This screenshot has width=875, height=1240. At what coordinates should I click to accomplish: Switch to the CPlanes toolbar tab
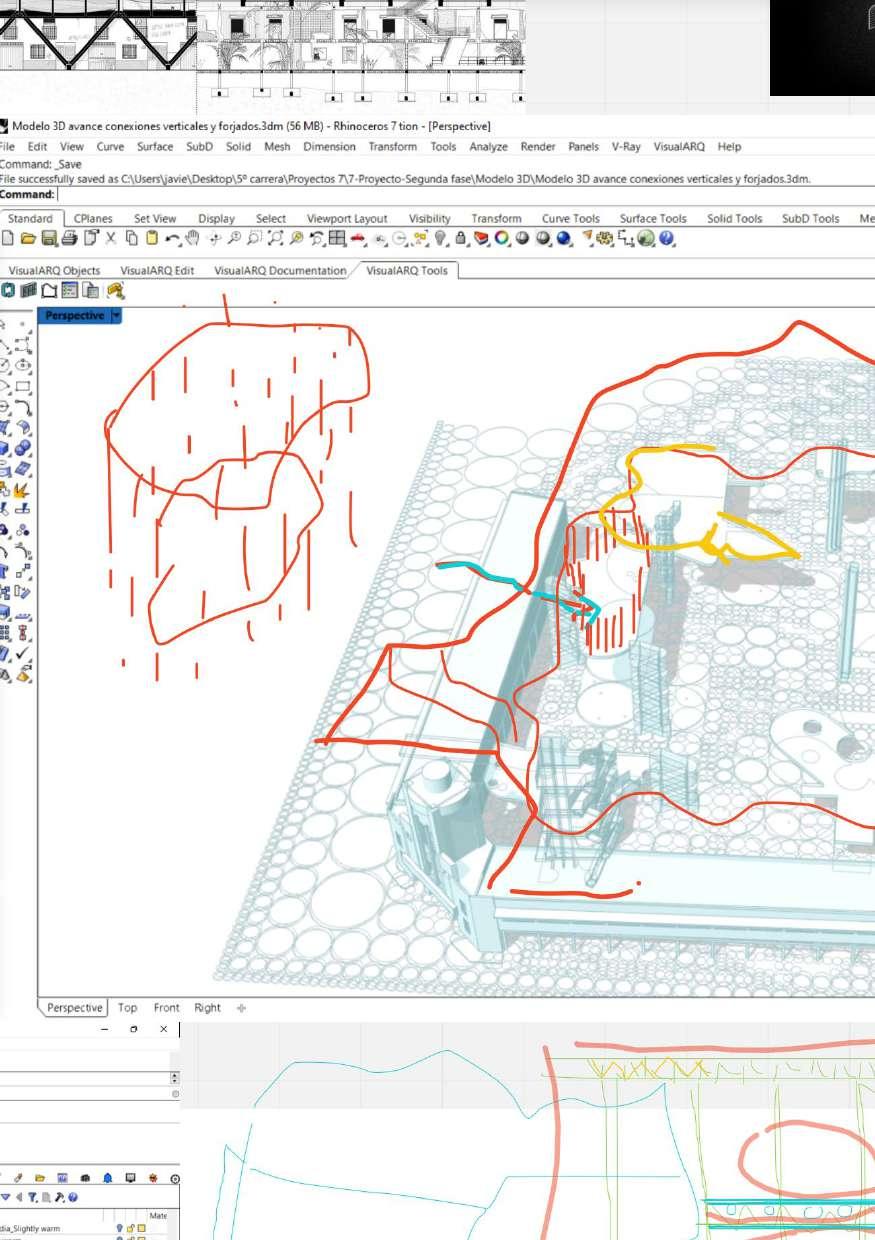click(93, 218)
